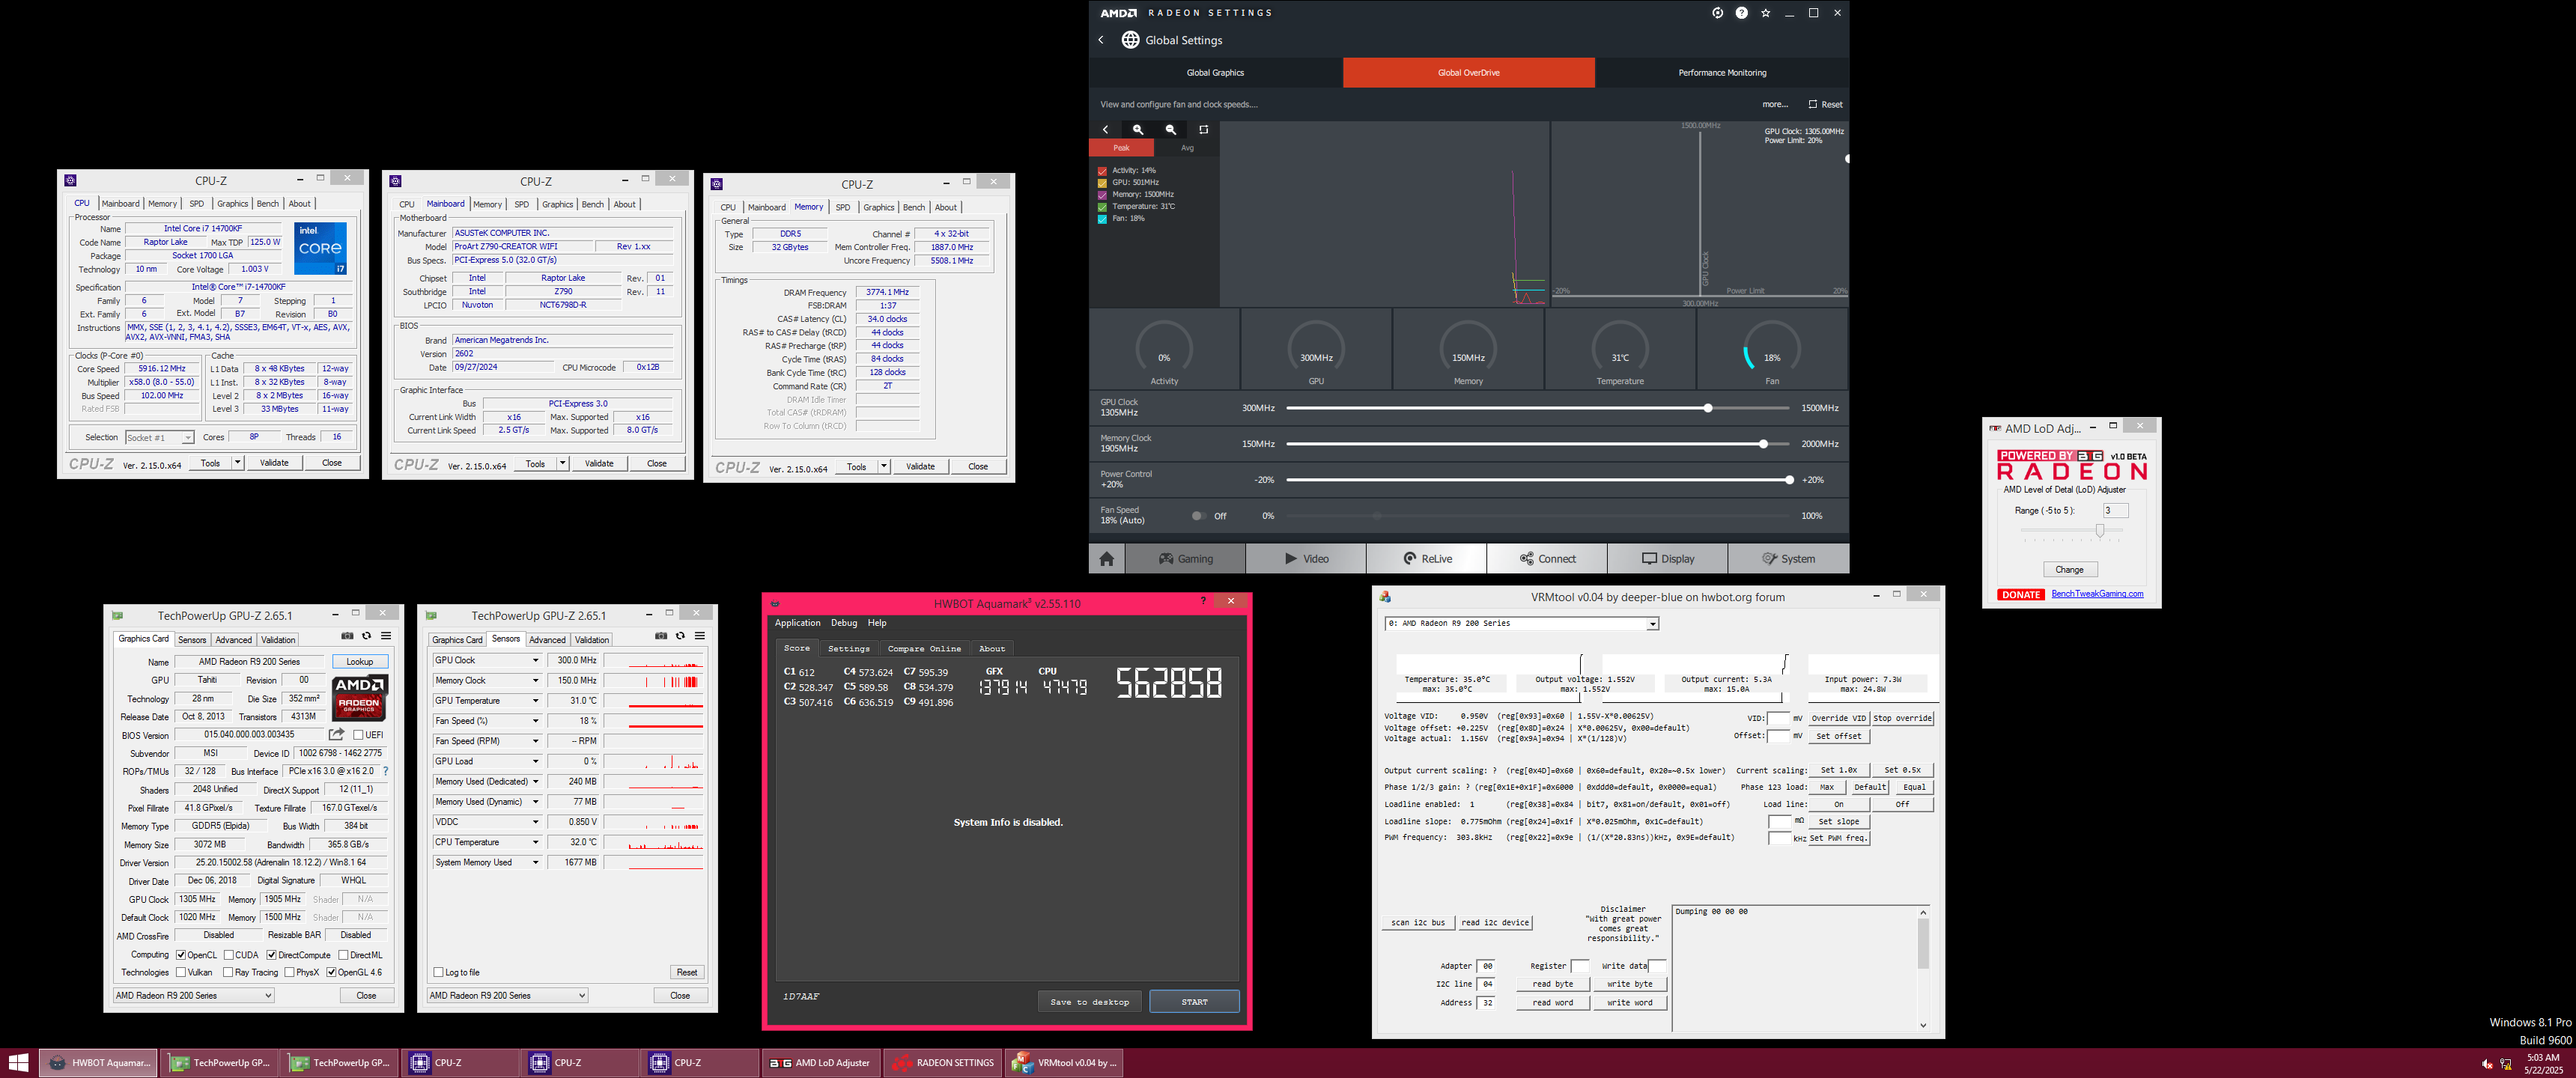Open the Windows Start button
2576x1078 pixels.
click(18, 1063)
